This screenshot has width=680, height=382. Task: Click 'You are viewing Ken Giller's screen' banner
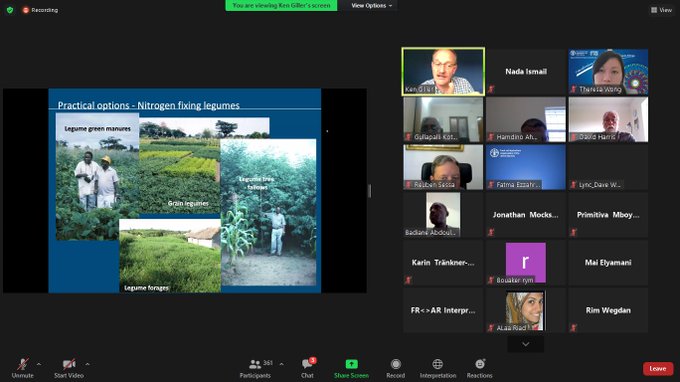coord(281,6)
